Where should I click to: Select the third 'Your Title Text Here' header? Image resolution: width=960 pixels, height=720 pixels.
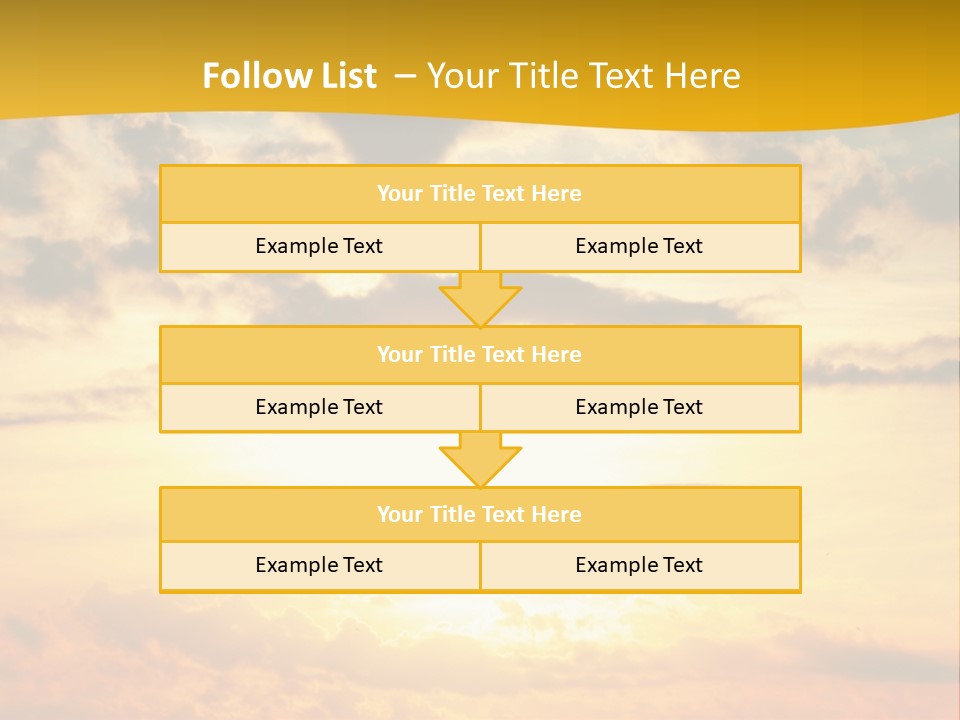[x=479, y=514]
